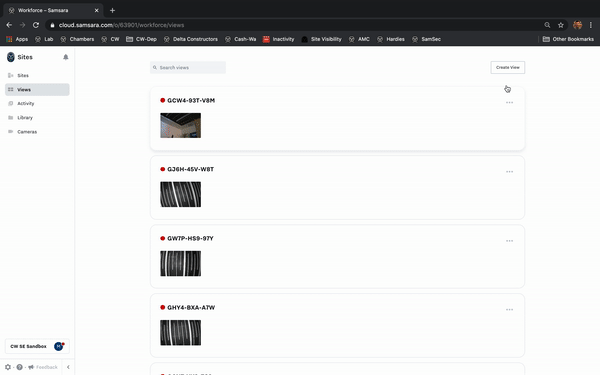Go back using the browser back arrow
This screenshot has width=600, height=375.
[9, 25]
